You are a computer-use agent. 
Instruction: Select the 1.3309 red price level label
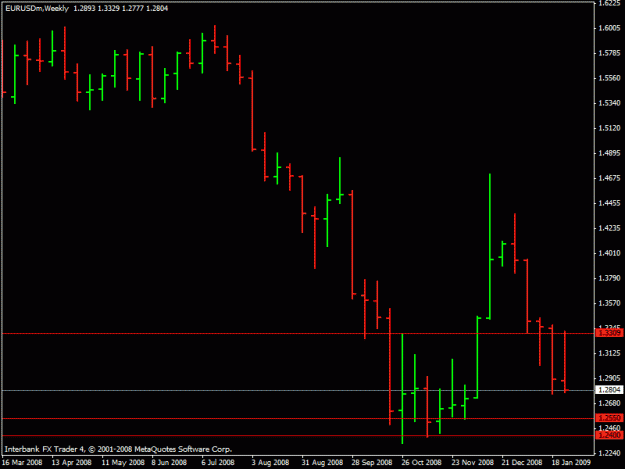click(x=609, y=333)
